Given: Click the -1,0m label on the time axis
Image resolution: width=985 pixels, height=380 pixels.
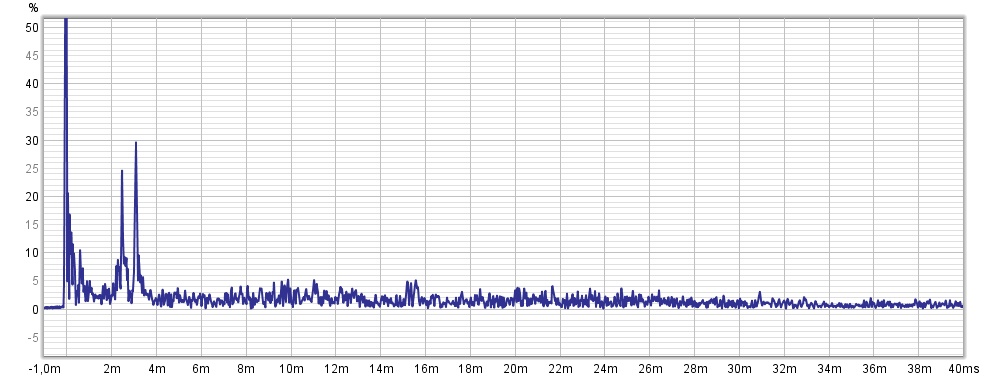Looking at the screenshot, I should [45, 367].
